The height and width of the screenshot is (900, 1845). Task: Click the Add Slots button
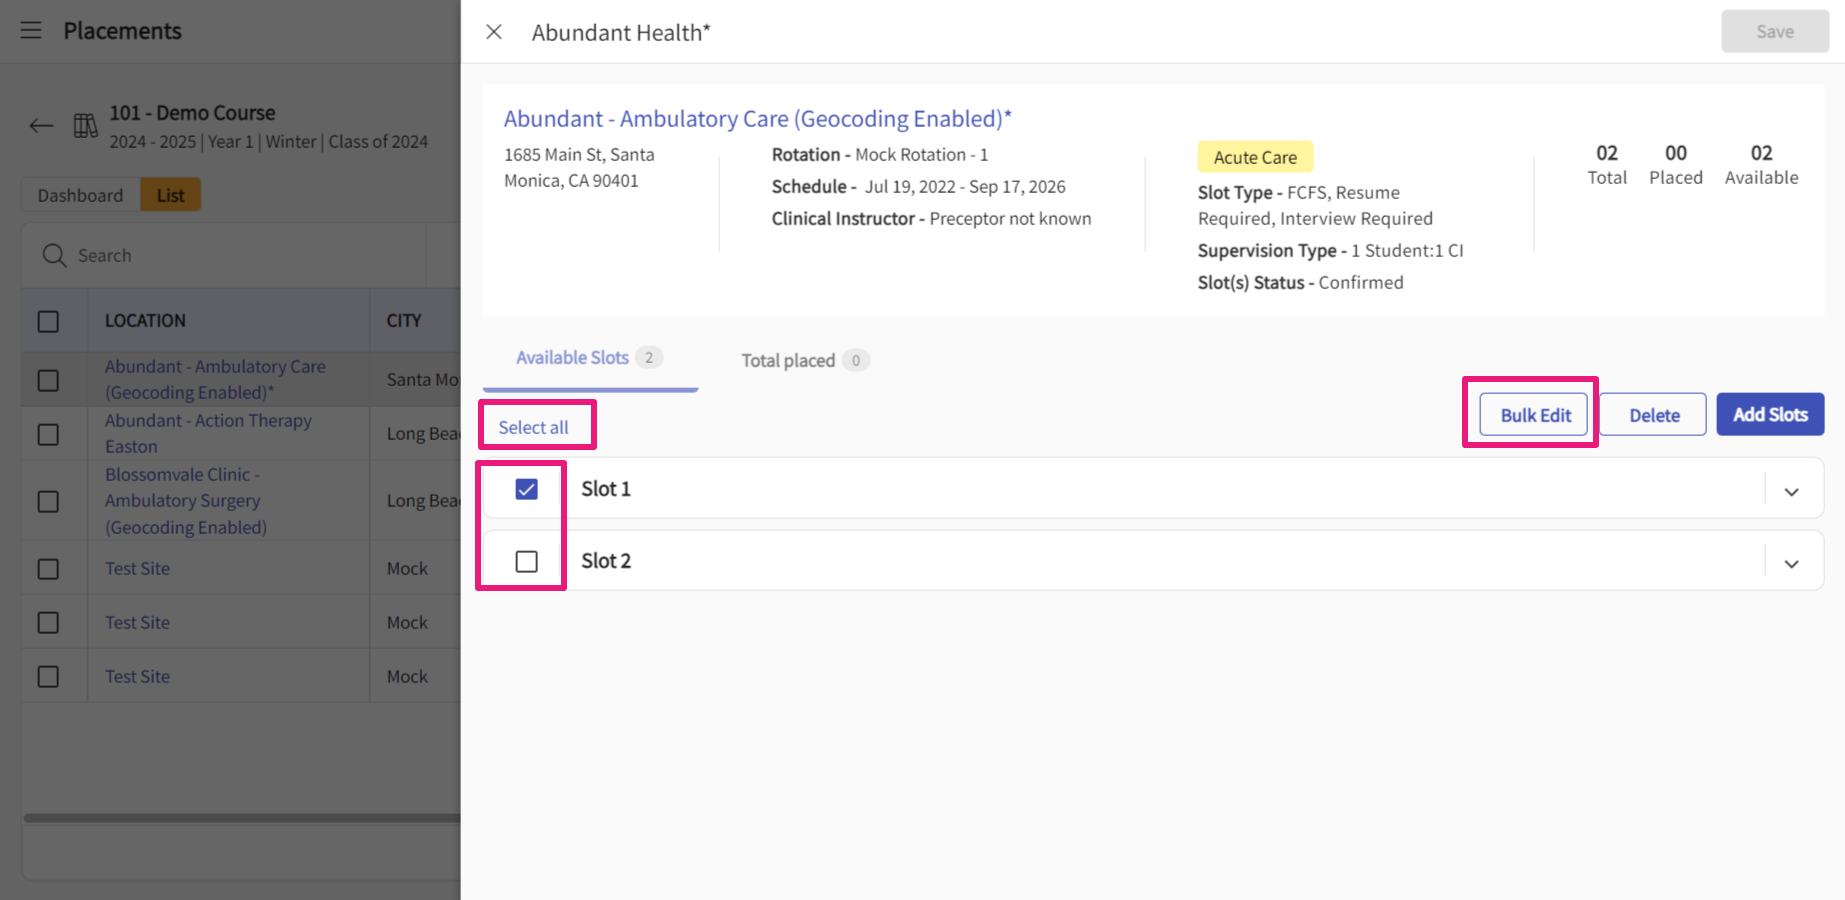pos(1769,414)
